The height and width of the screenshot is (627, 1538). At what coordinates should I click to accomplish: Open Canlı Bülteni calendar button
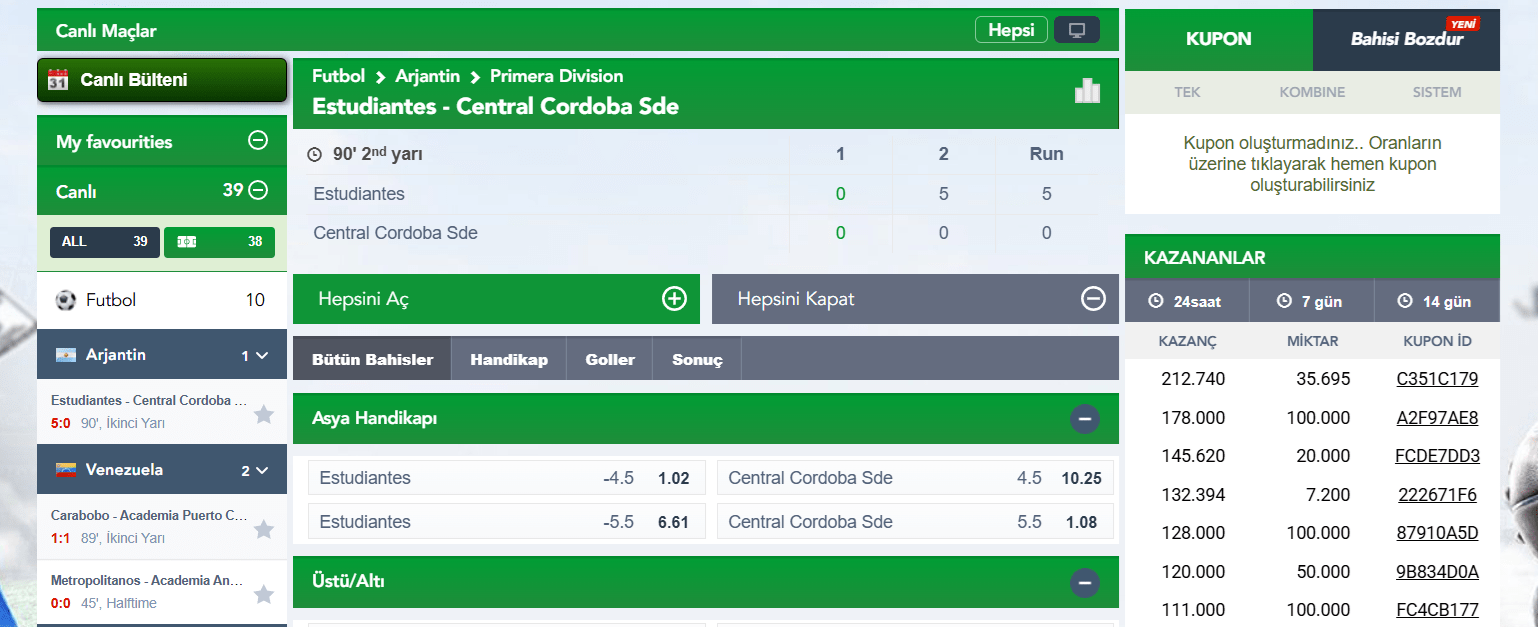click(x=162, y=80)
